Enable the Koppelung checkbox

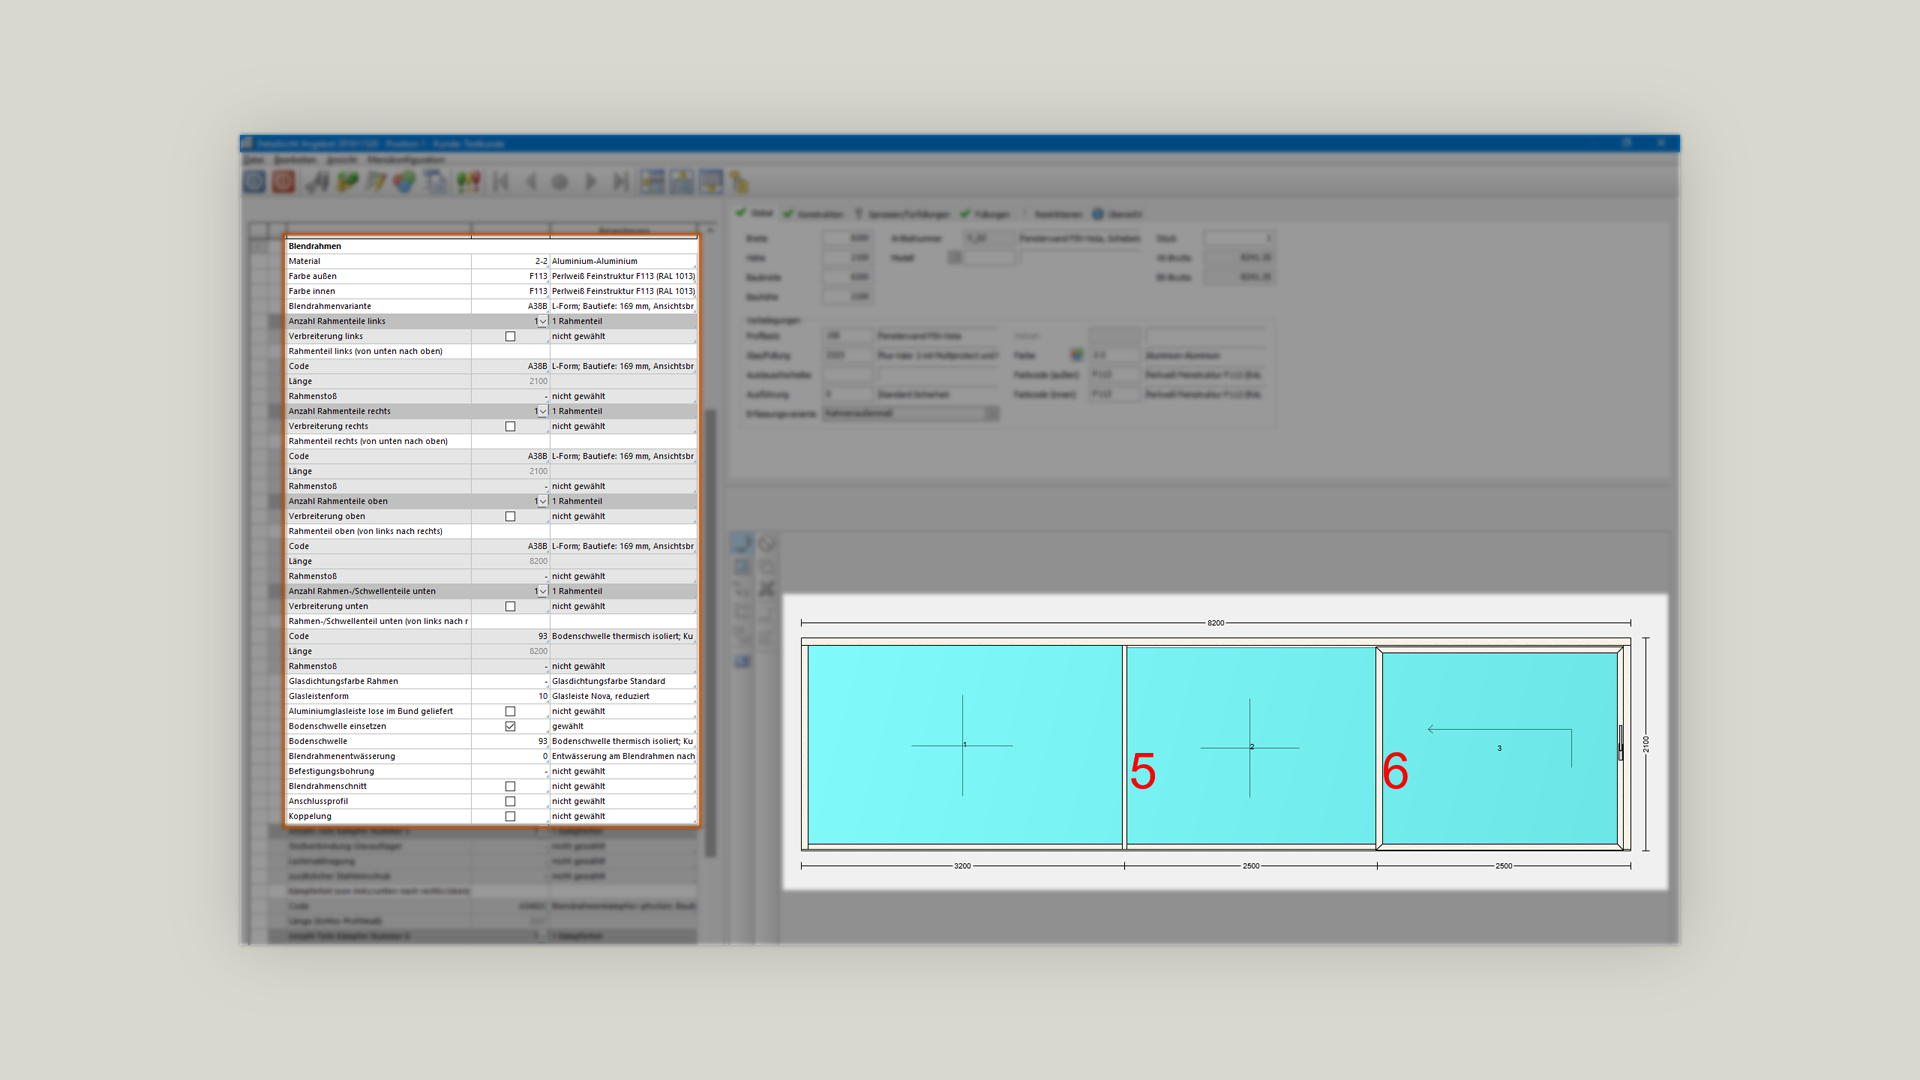pyautogui.click(x=510, y=817)
